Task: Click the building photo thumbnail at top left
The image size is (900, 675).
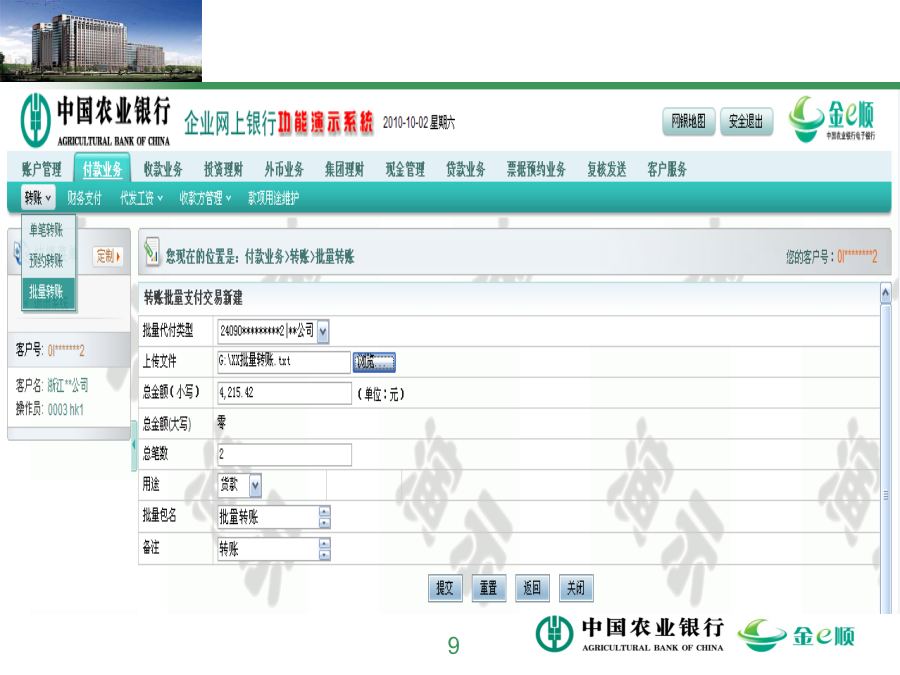Action: [101, 41]
